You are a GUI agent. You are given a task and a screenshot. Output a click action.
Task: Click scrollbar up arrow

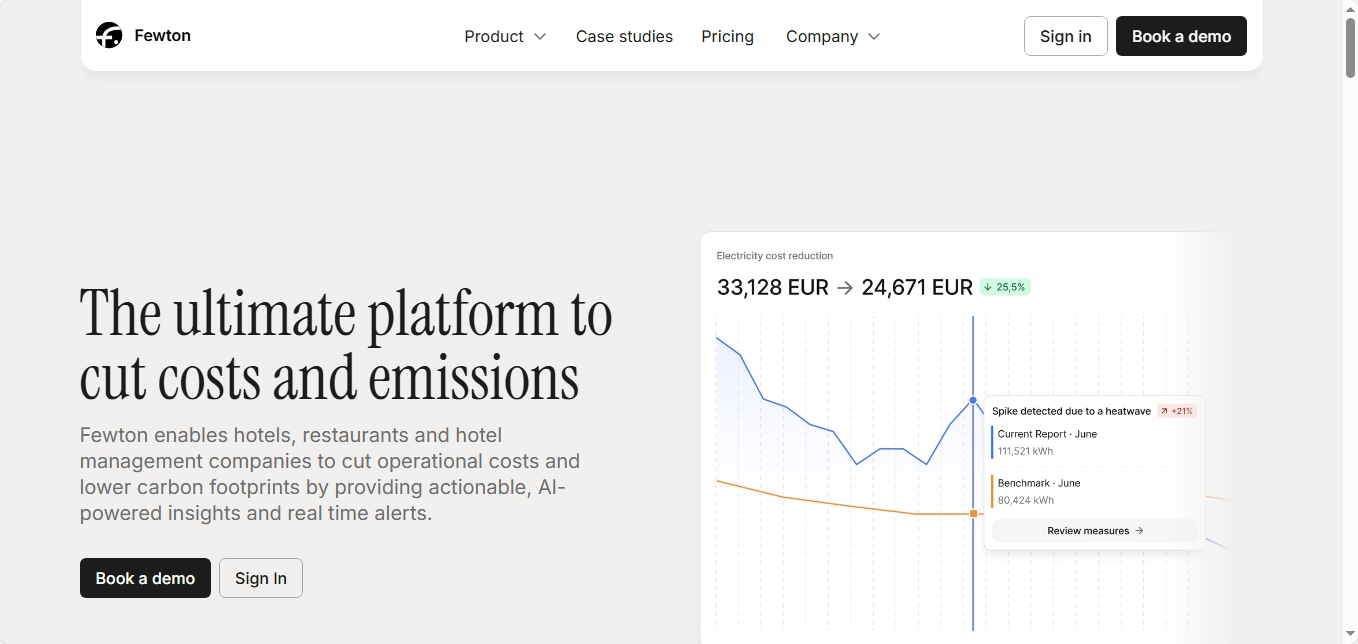pos(1350,8)
